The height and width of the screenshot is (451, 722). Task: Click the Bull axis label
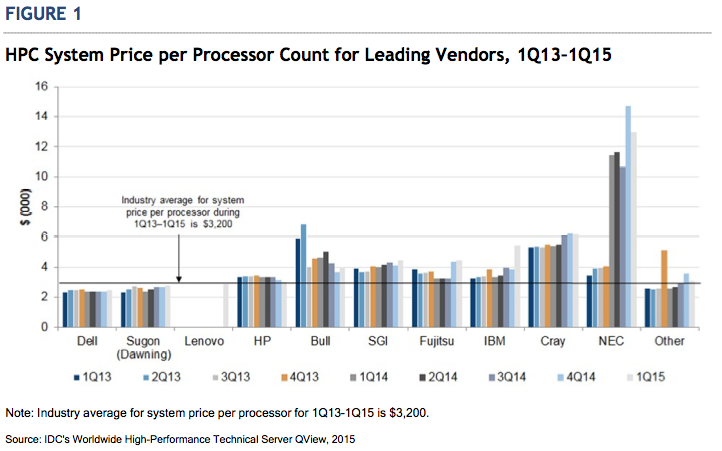coord(320,341)
